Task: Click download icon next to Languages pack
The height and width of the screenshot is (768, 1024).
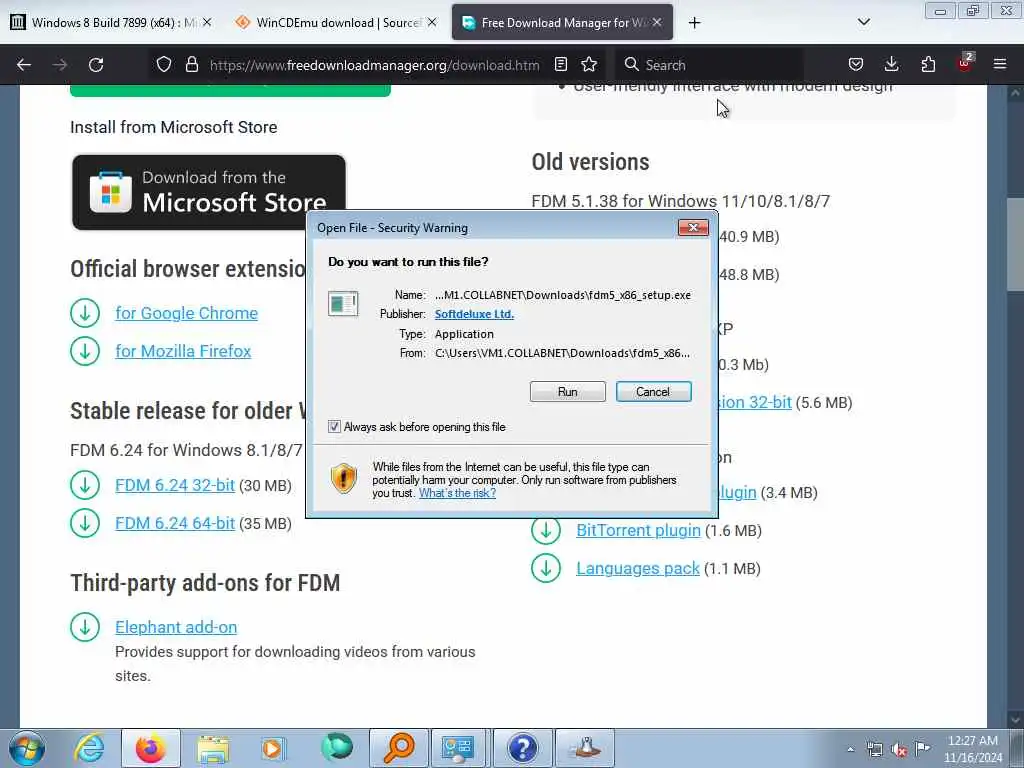Action: pyautogui.click(x=546, y=568)
